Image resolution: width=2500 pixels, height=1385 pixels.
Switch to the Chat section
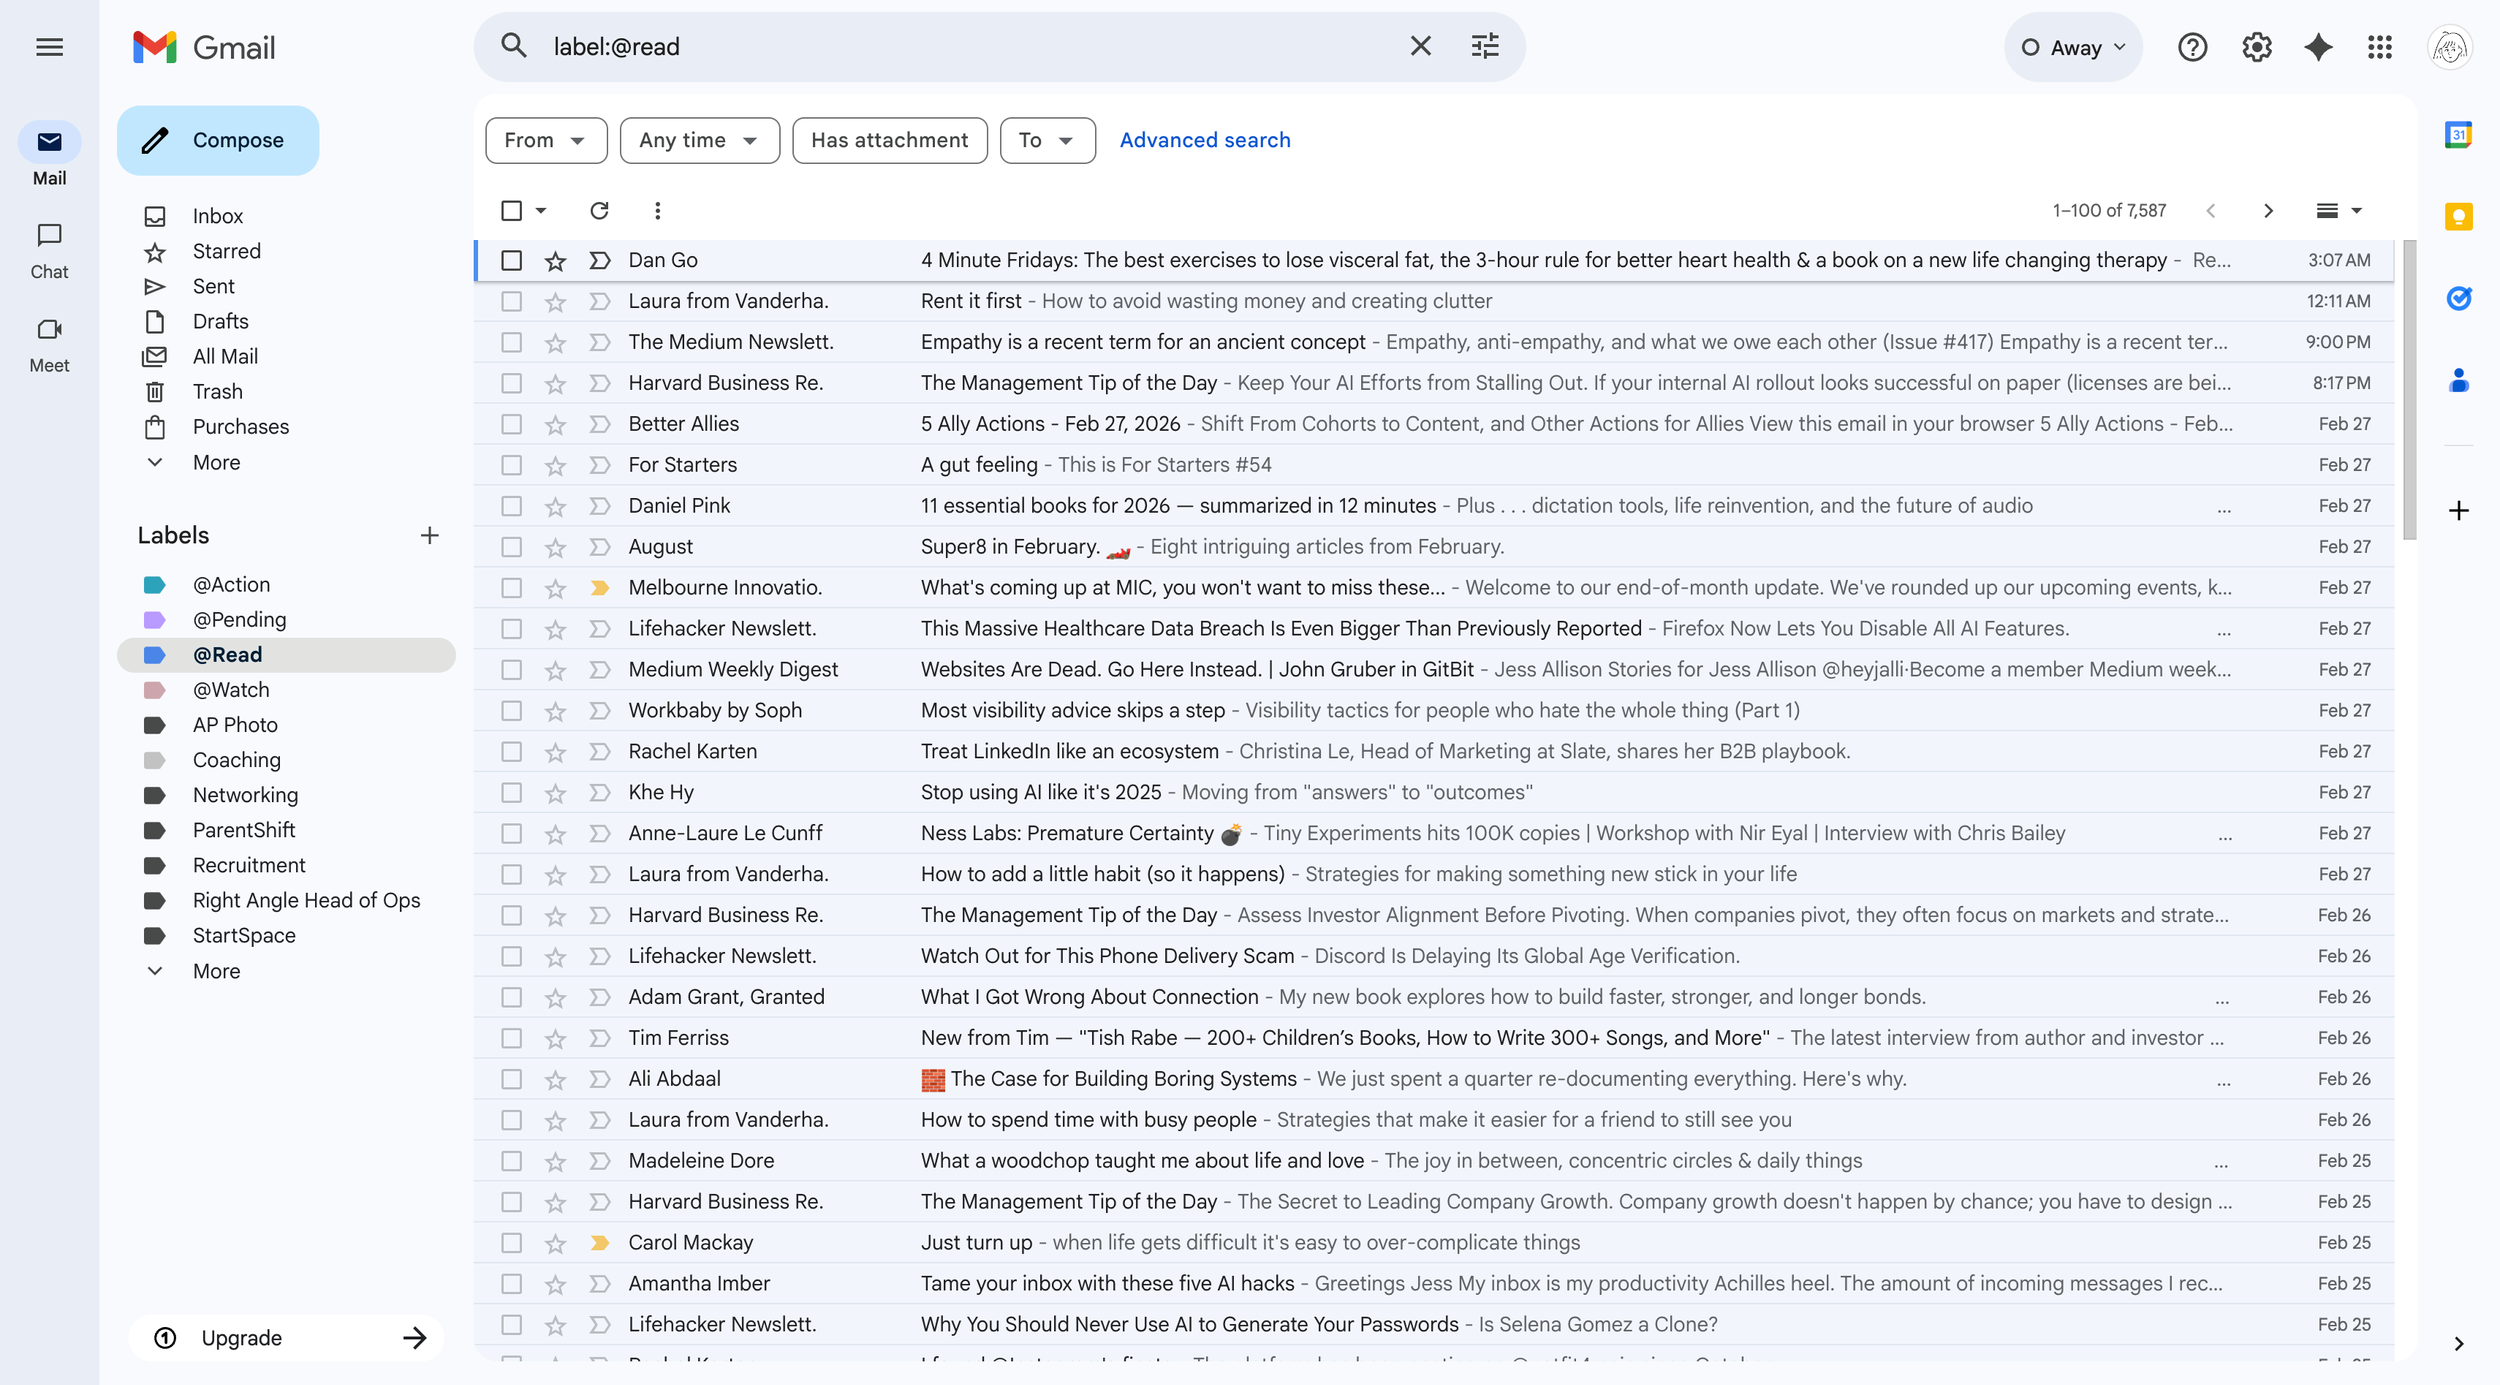tap(49, 250)
